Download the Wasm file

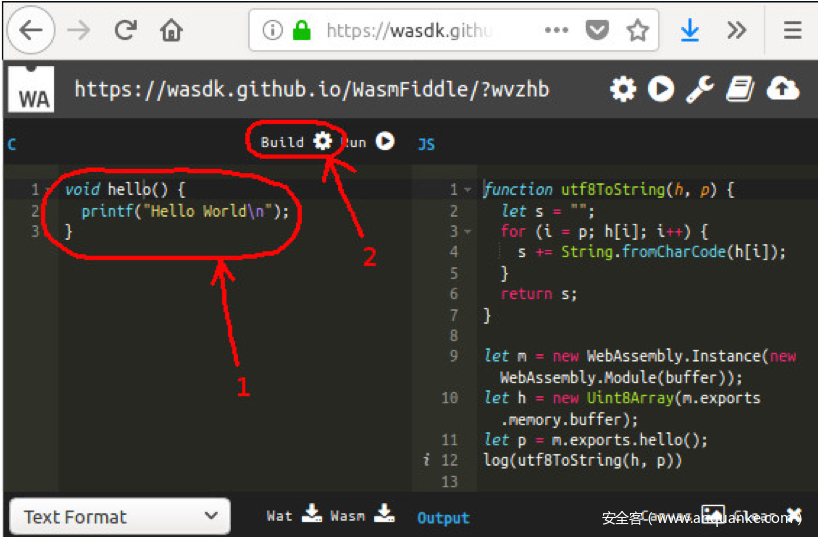[x=347, y=517]
